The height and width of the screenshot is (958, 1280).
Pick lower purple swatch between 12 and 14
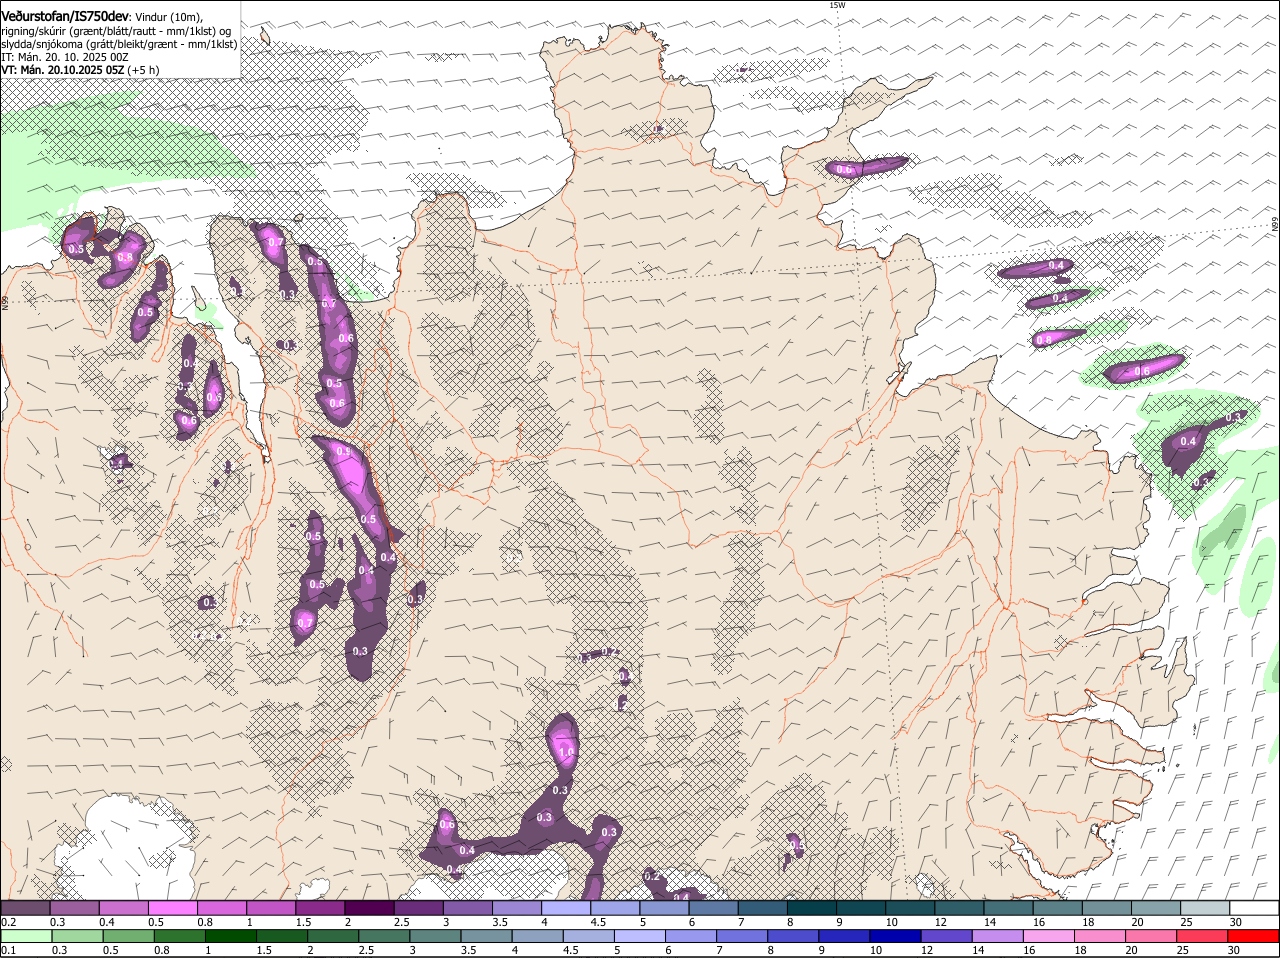click(948, 936)
